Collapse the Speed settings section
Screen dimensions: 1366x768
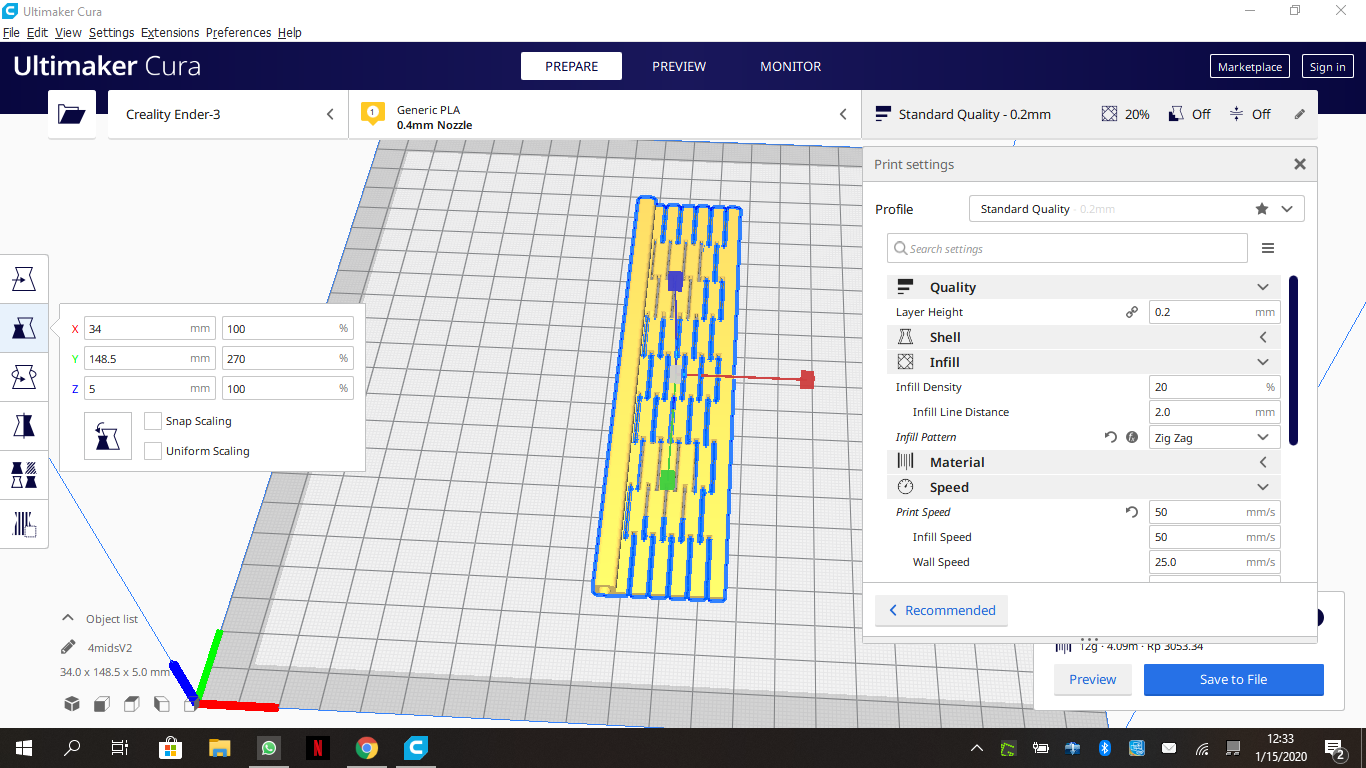point(1083,487)
